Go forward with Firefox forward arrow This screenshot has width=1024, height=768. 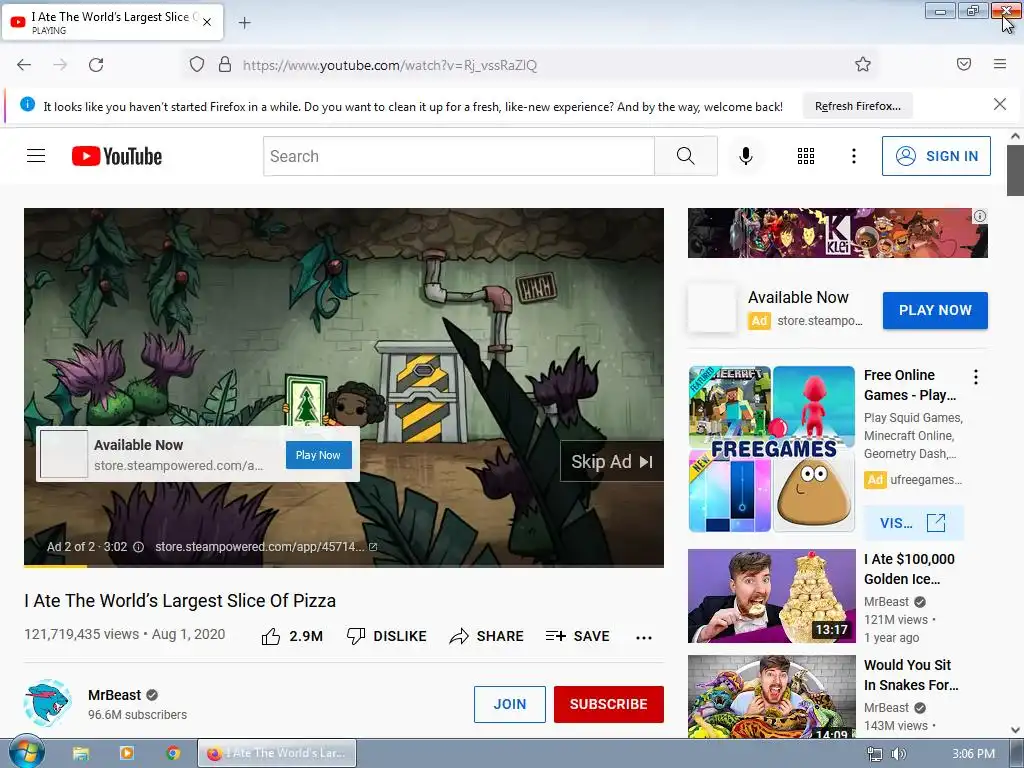point(60,65)
